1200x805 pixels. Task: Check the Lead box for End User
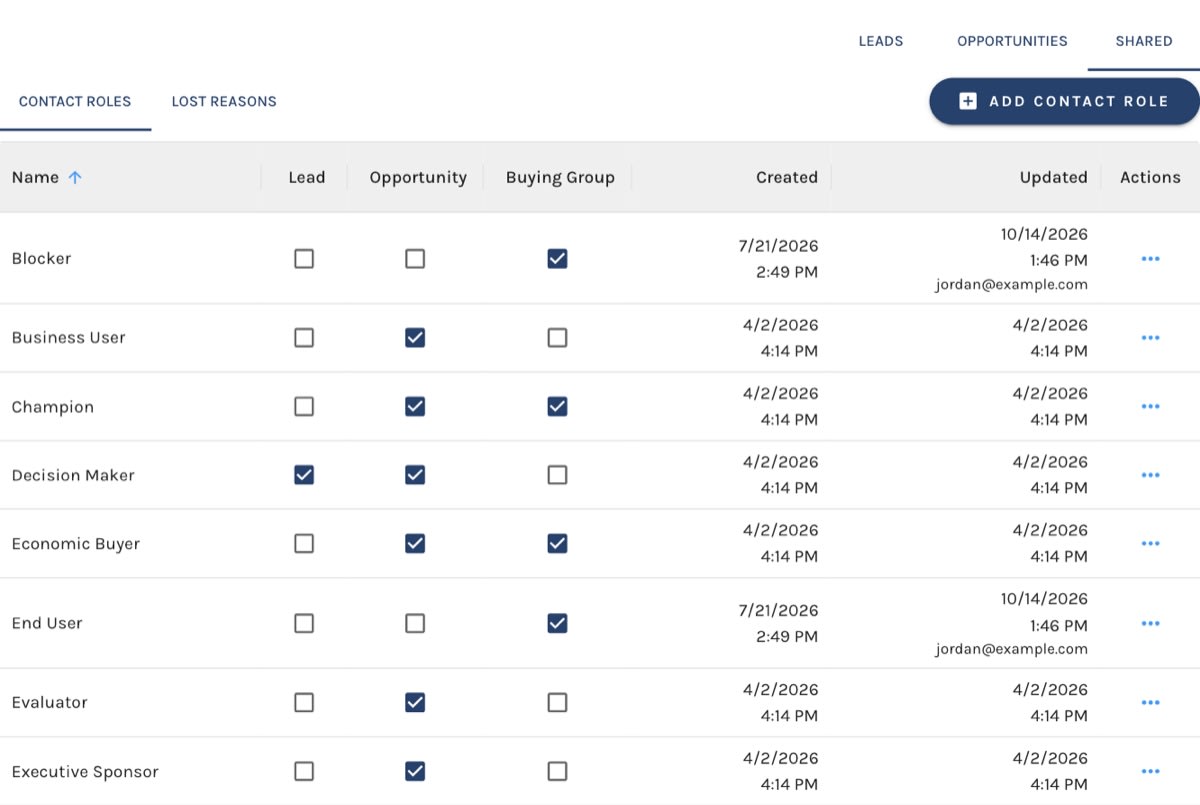[x=304, y=623]
